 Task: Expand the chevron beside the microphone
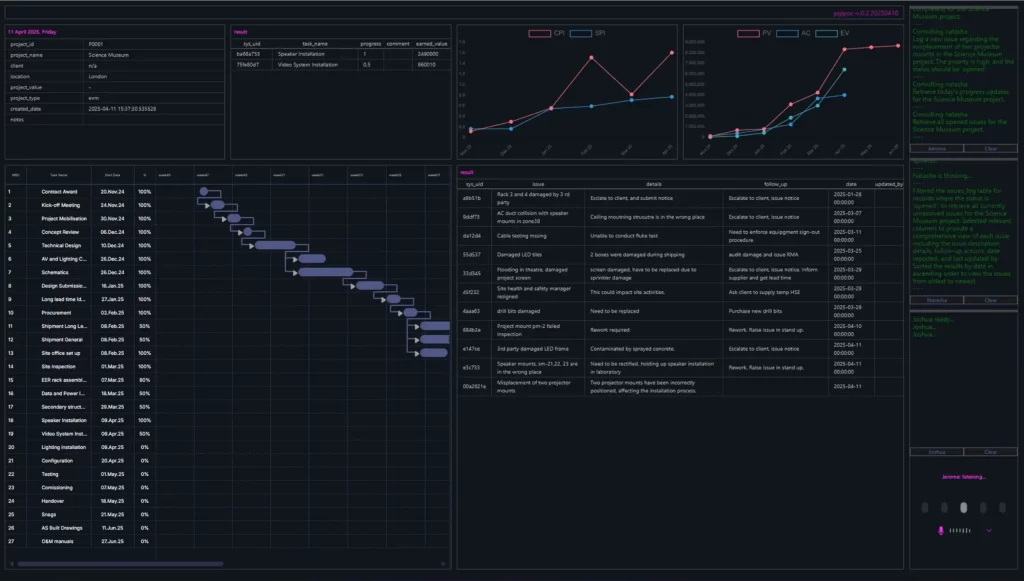point(989,530)
